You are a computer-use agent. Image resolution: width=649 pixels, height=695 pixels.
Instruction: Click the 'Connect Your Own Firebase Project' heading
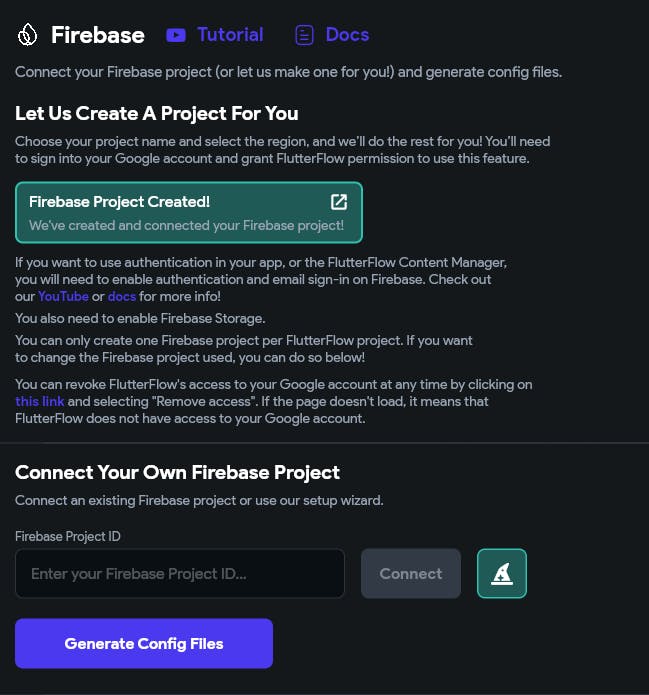point(178,472)
